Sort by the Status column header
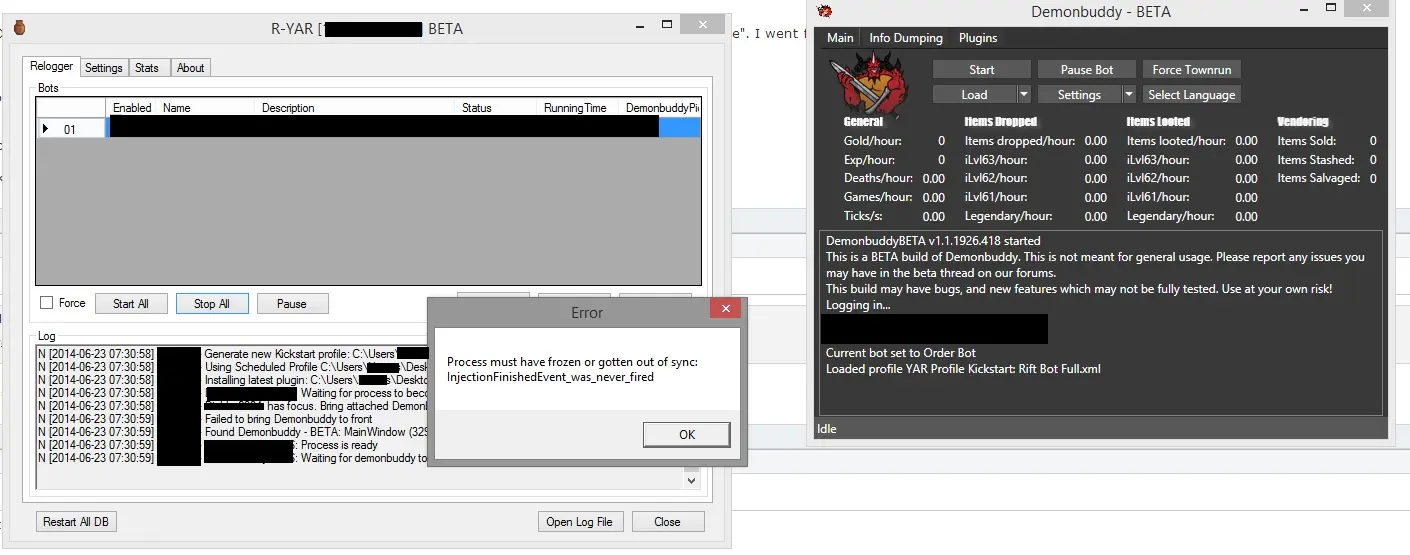The height and width of the screenshot is (555, 1410). click(x=477, y=108)
